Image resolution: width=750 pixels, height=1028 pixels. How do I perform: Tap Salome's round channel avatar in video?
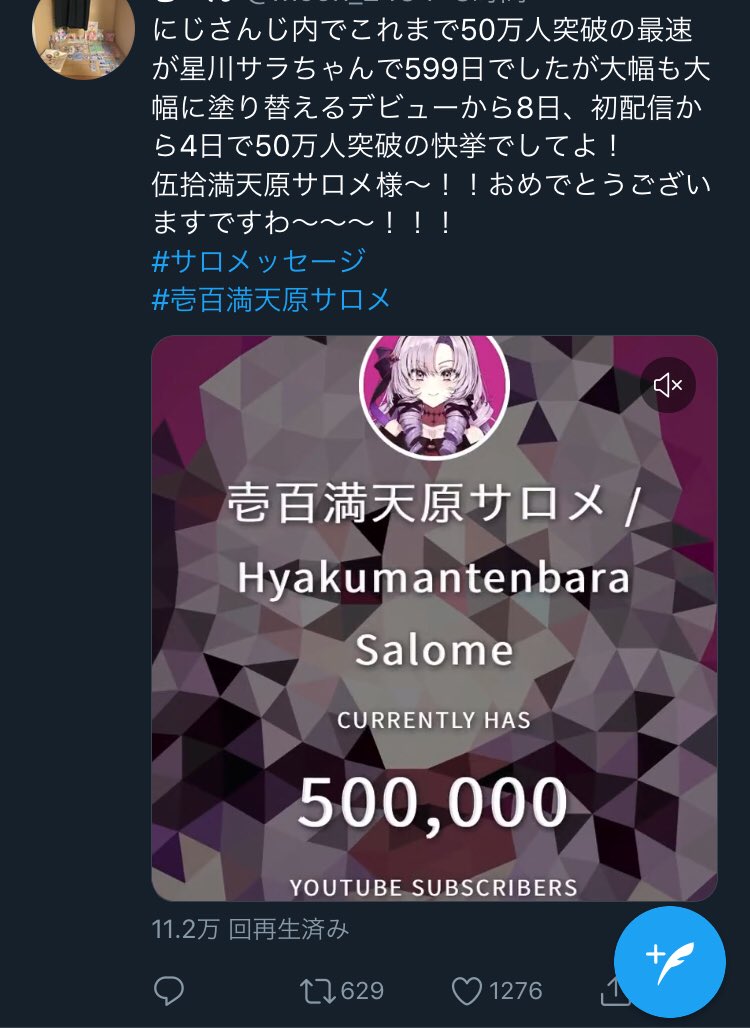coord(434,397)
